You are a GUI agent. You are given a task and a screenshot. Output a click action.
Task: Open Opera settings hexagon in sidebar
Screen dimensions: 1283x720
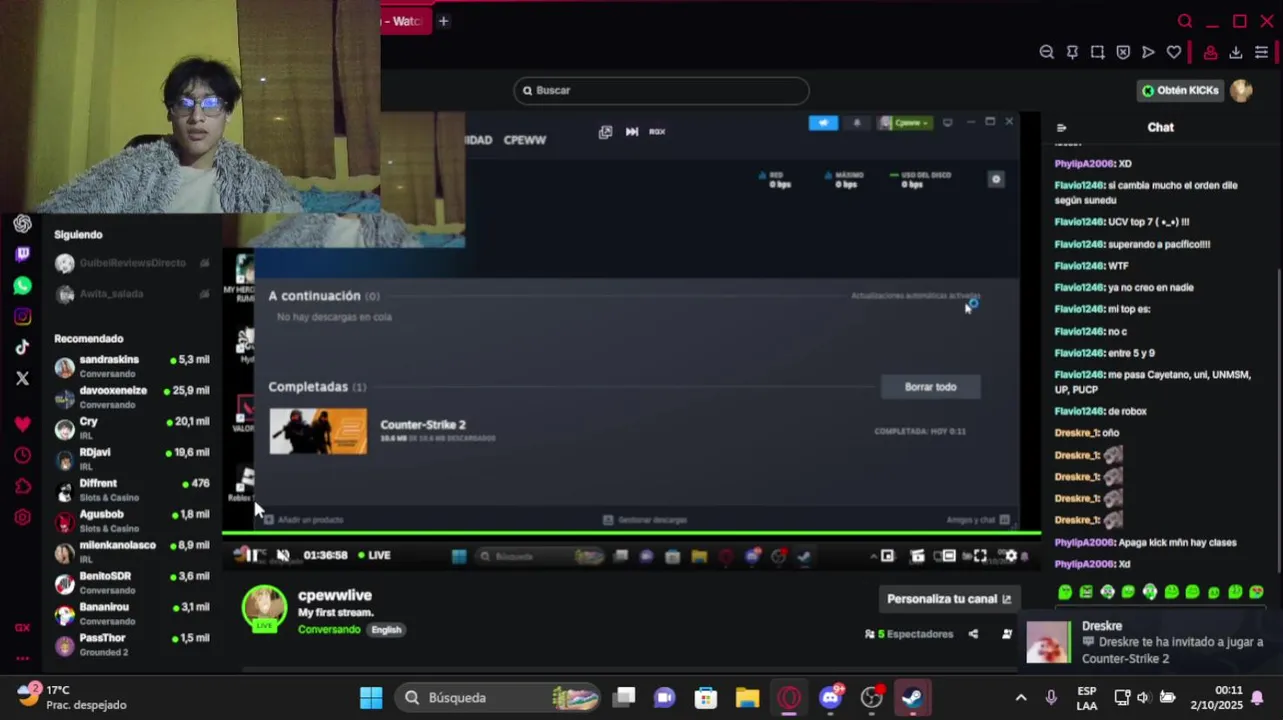point(22,518)
